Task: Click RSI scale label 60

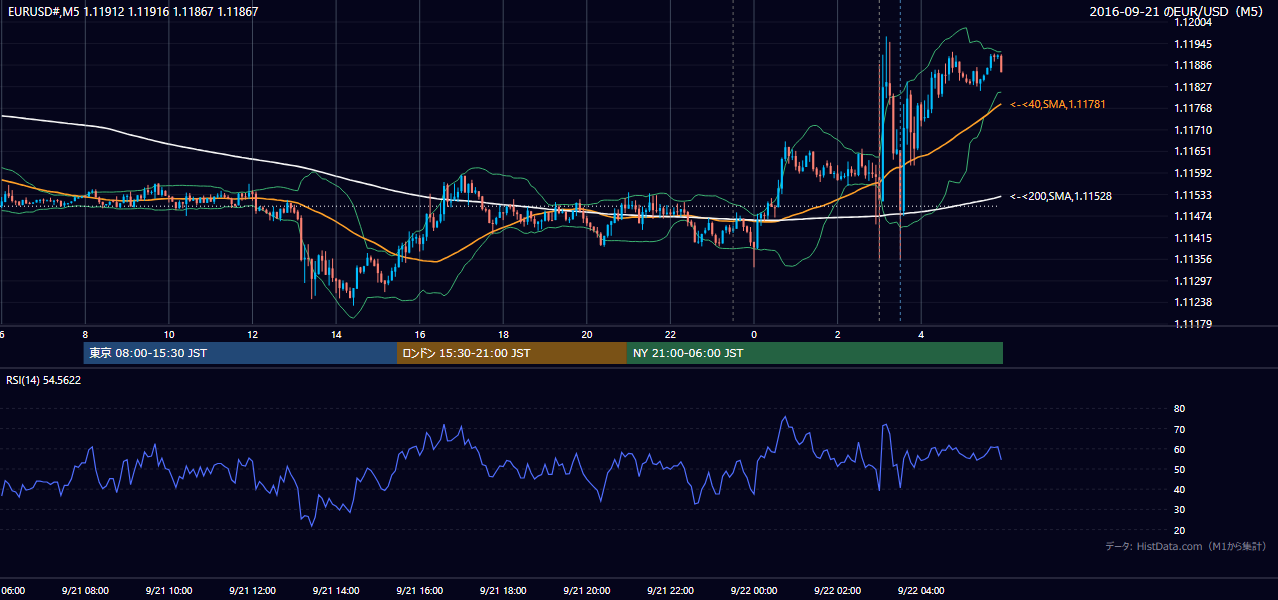Action: click(x=1179, y=449)
